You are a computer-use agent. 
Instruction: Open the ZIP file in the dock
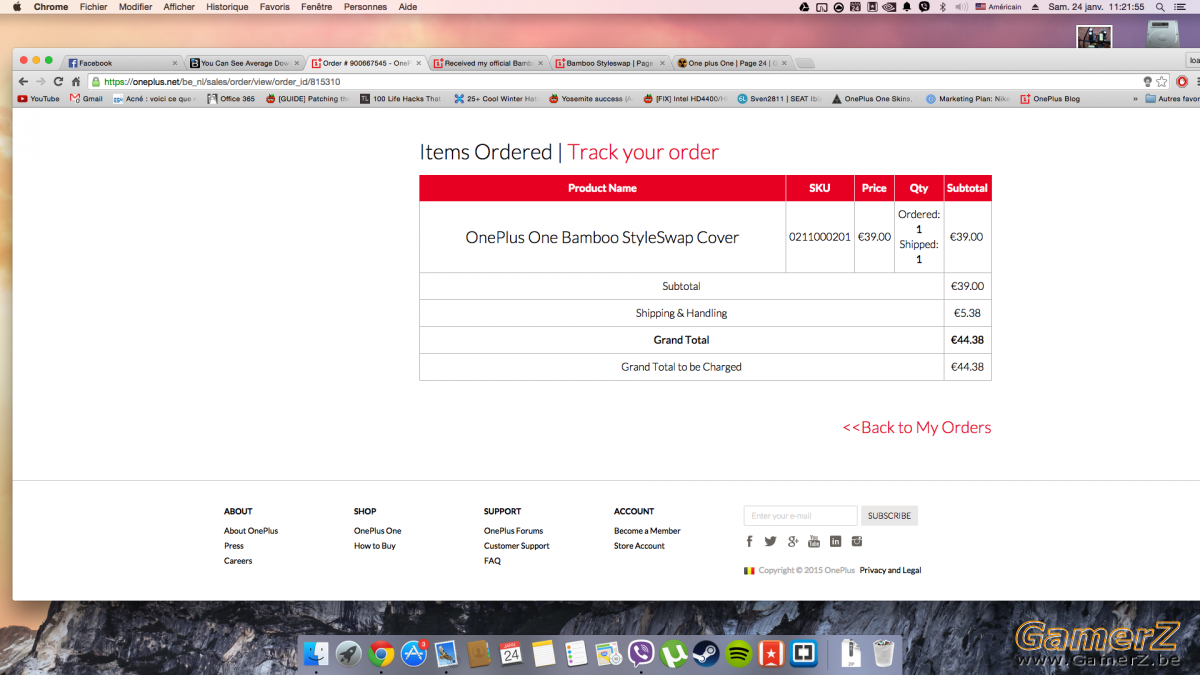pyautogui.click(x=851, y=654)
